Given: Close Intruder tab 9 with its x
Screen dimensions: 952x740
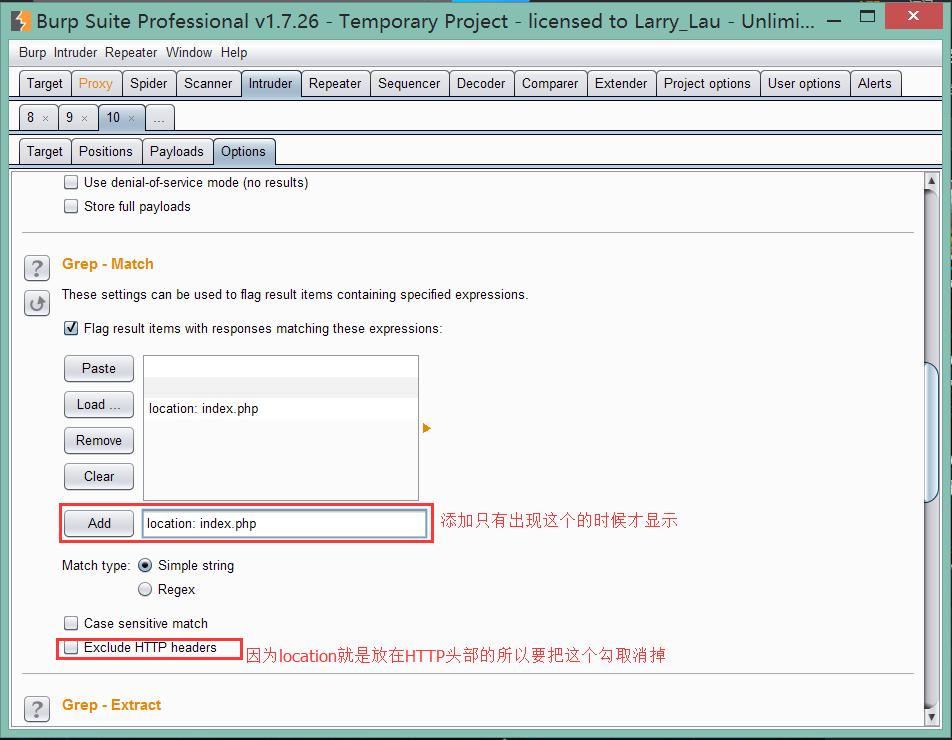Looking at the screenshot, I should pos(84,118).
